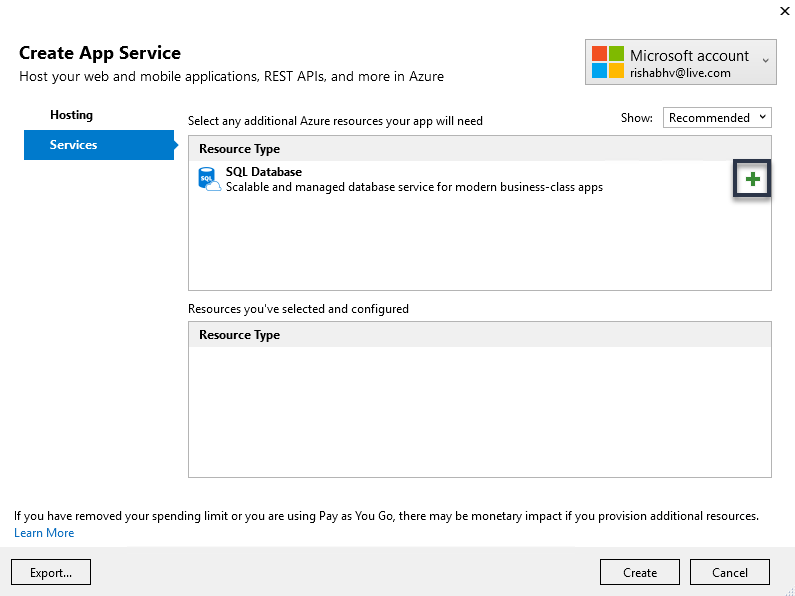Viewport: 795px width, 596px height.
Task: Click the rishabhv@live.com email text
Action: [680, 73]
